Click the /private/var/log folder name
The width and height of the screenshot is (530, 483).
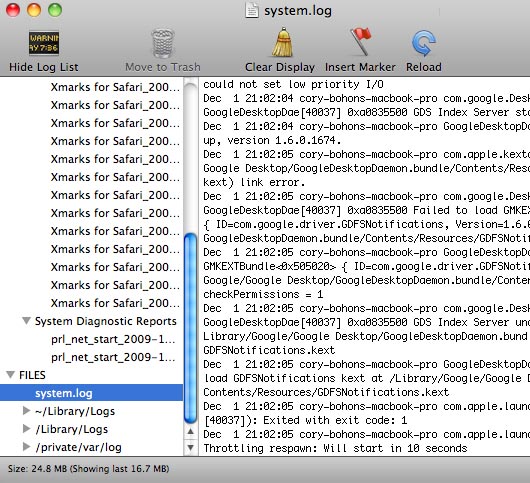[78, 447]
